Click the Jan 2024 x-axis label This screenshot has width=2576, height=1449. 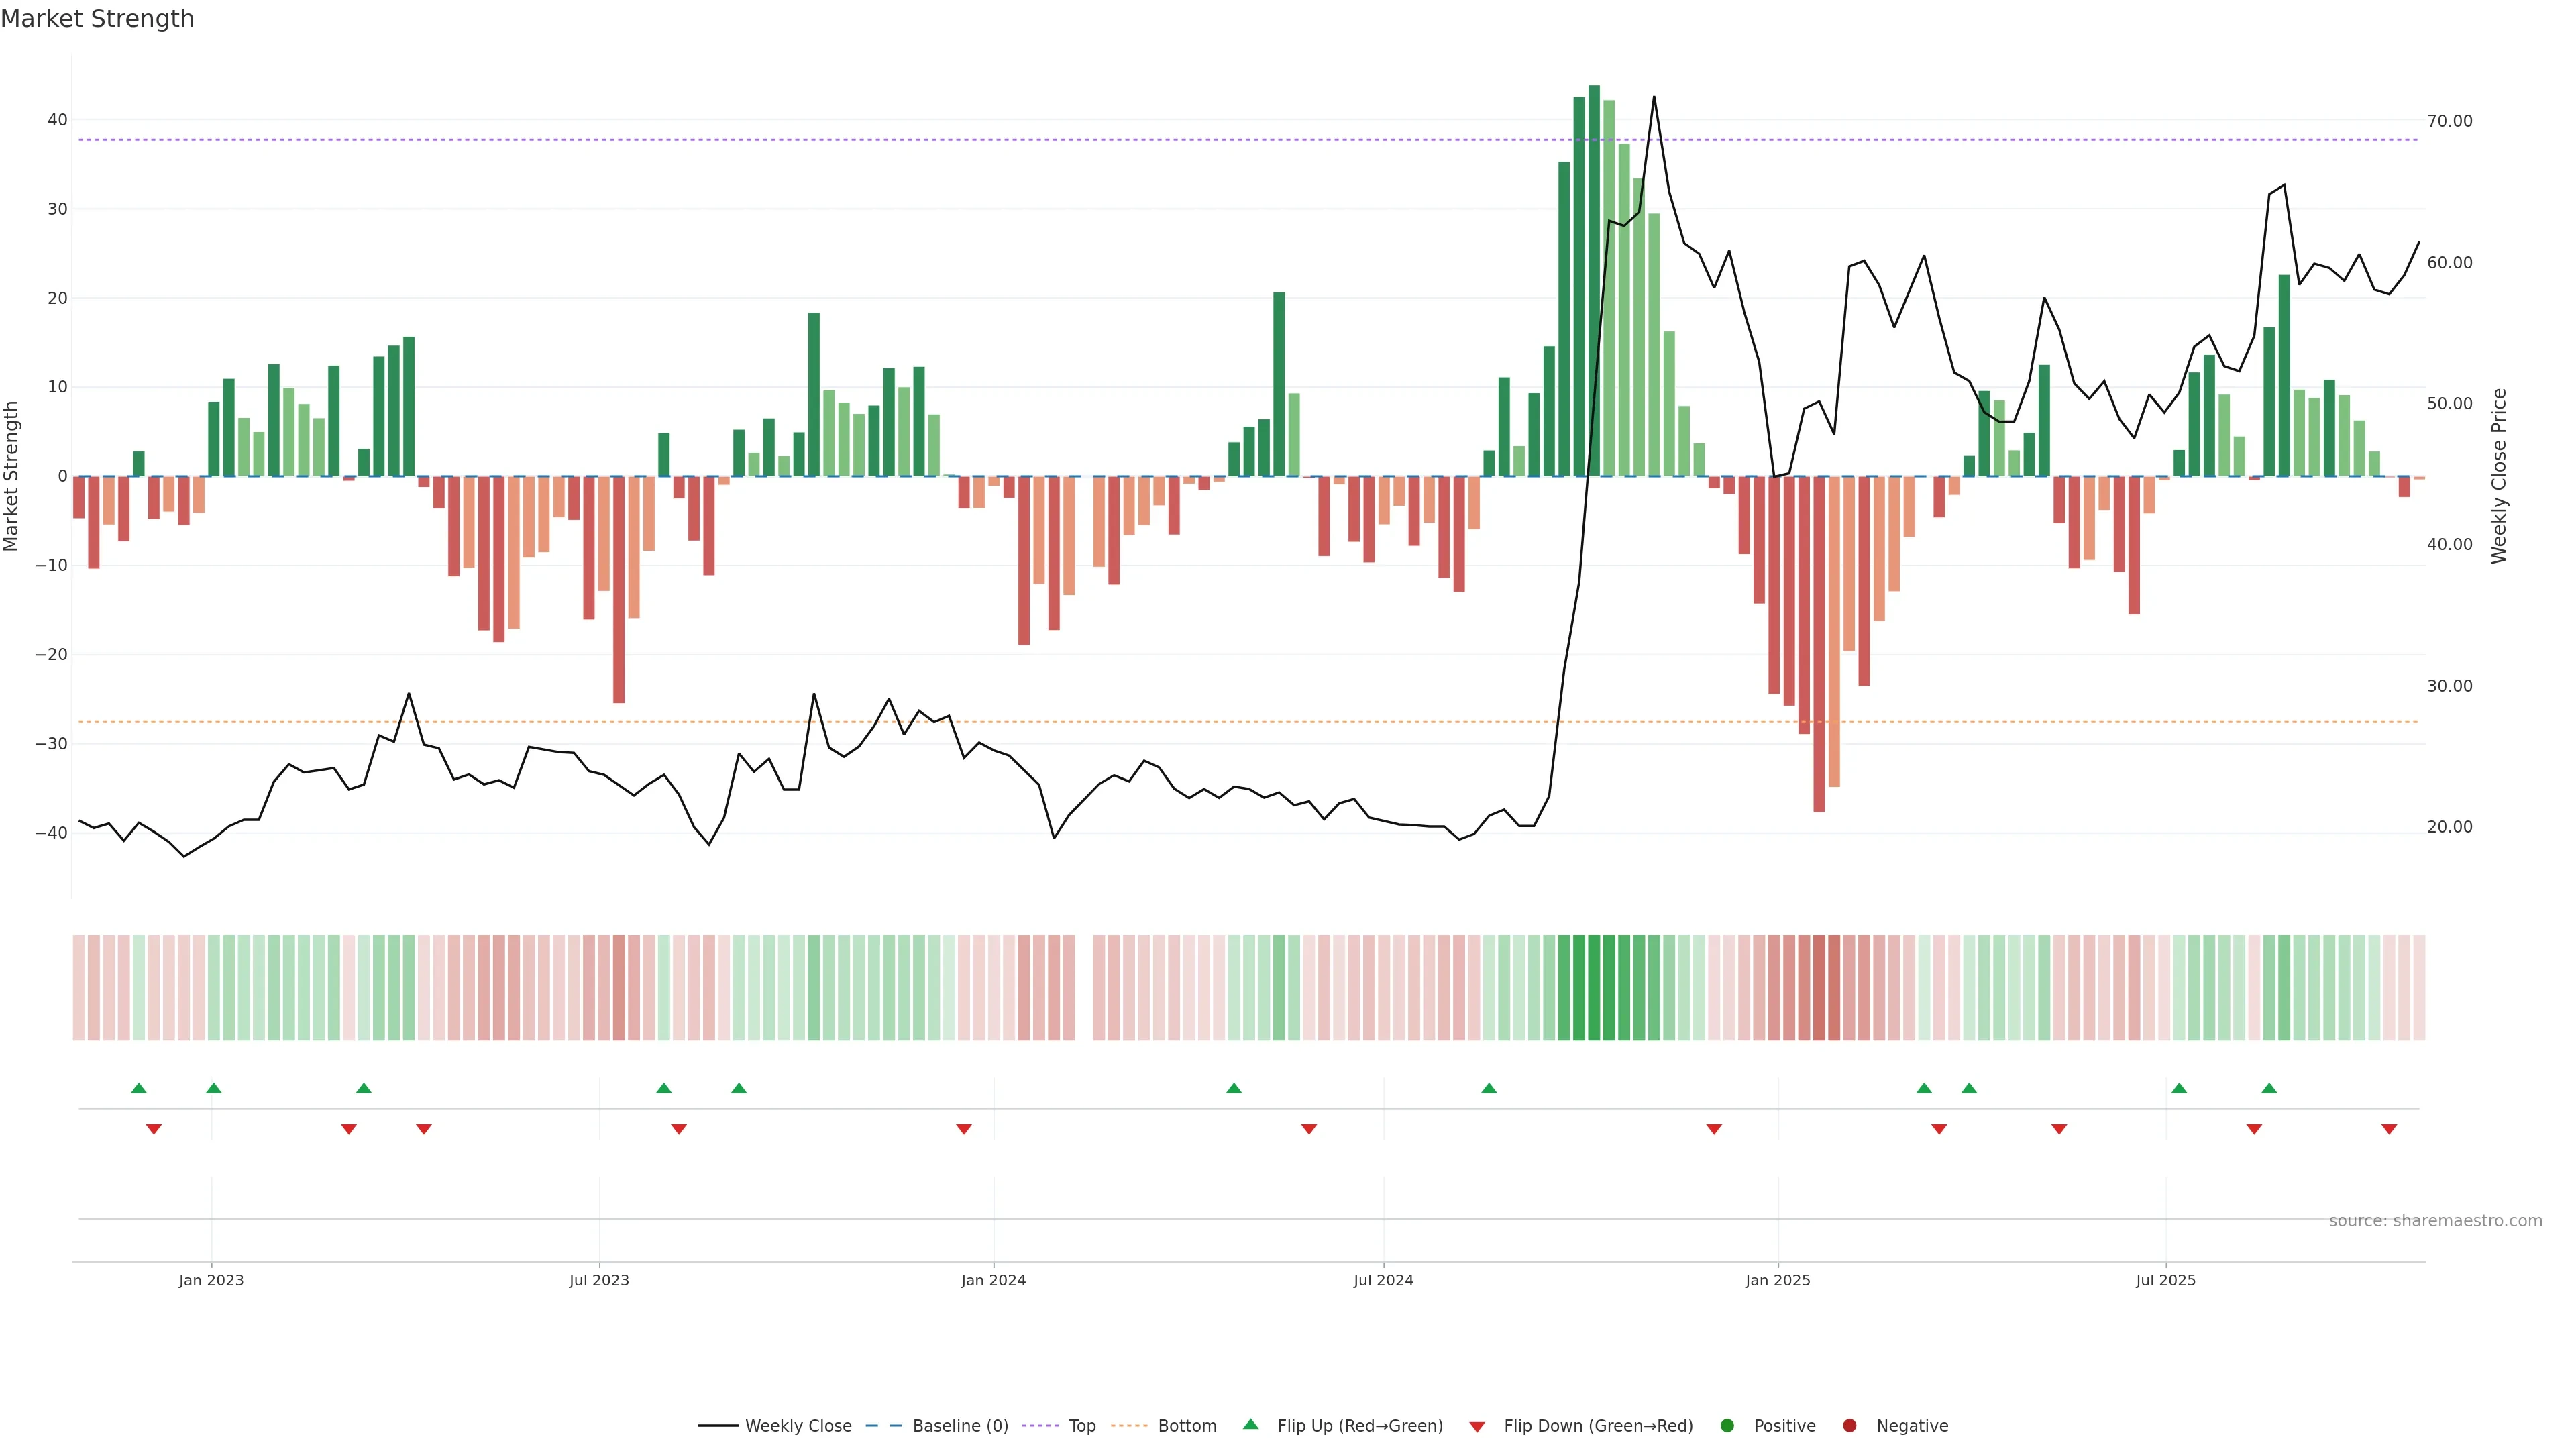993,1280
